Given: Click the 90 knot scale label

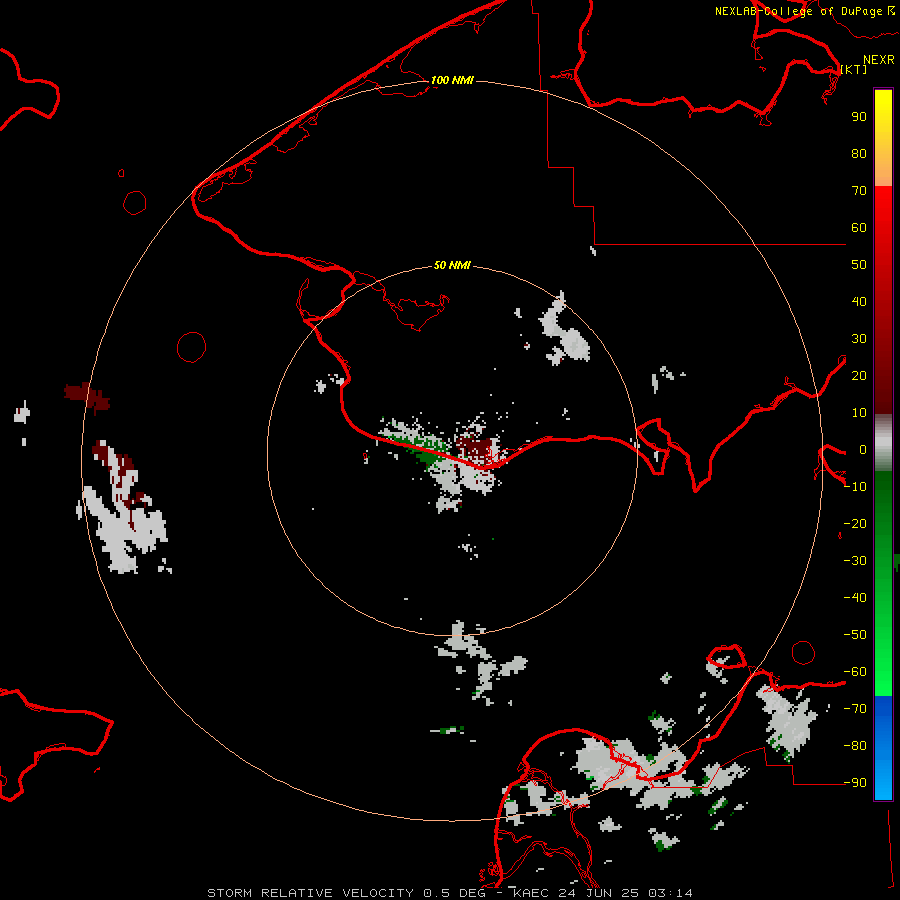Looking at the screenshot, I should coord(859,117).
